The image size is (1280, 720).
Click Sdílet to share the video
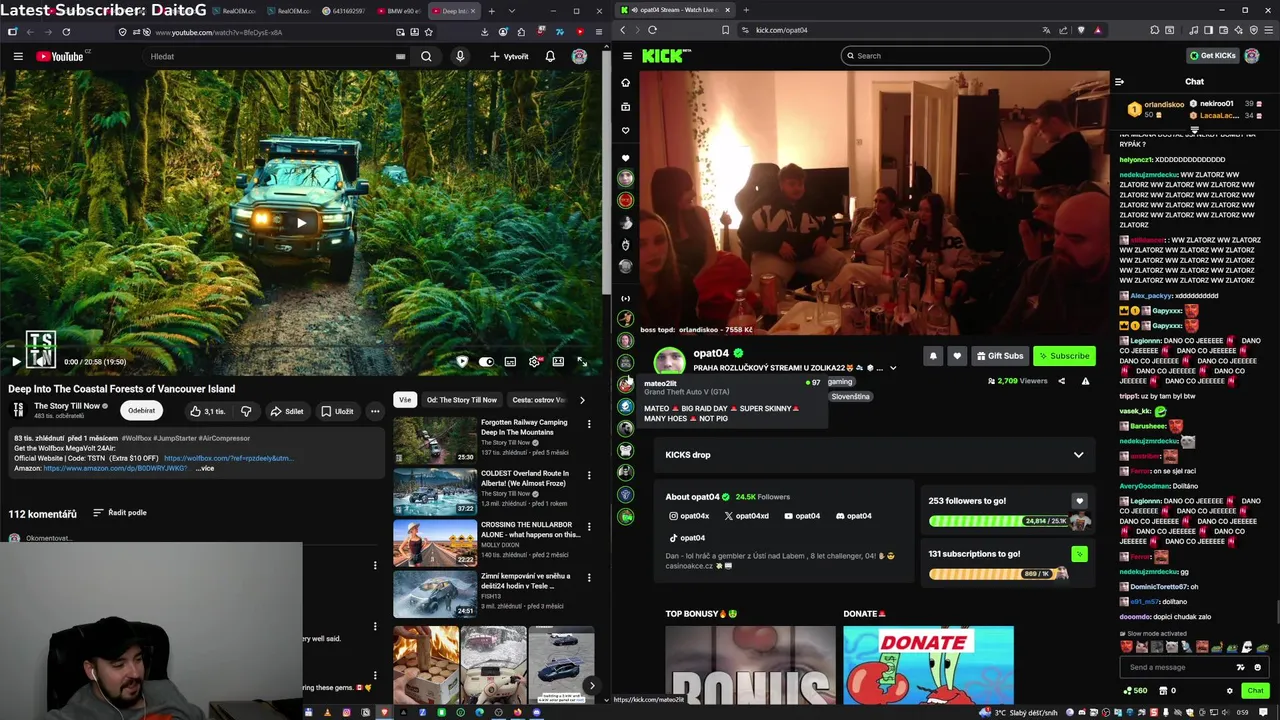pos(286,411)
